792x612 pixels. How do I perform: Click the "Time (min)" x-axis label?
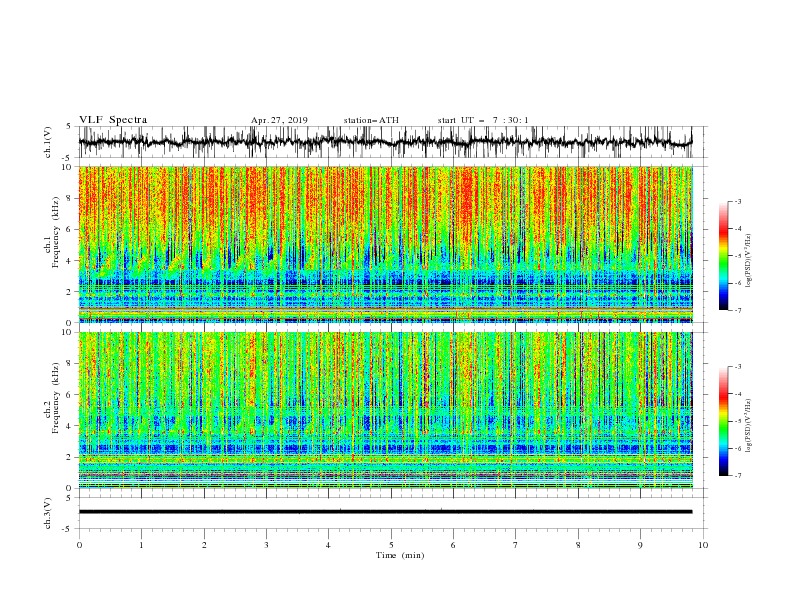400,555
